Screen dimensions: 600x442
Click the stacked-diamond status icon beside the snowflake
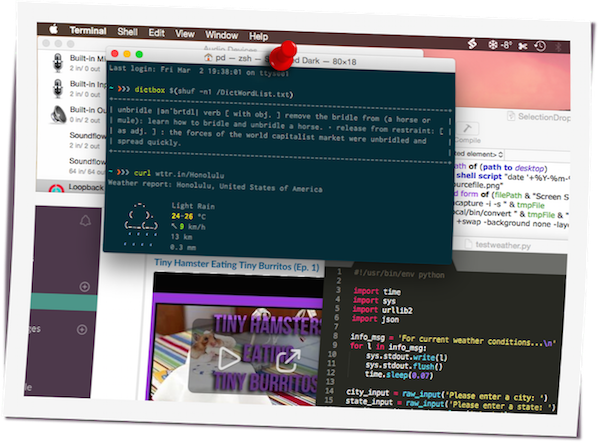point(472,44)
